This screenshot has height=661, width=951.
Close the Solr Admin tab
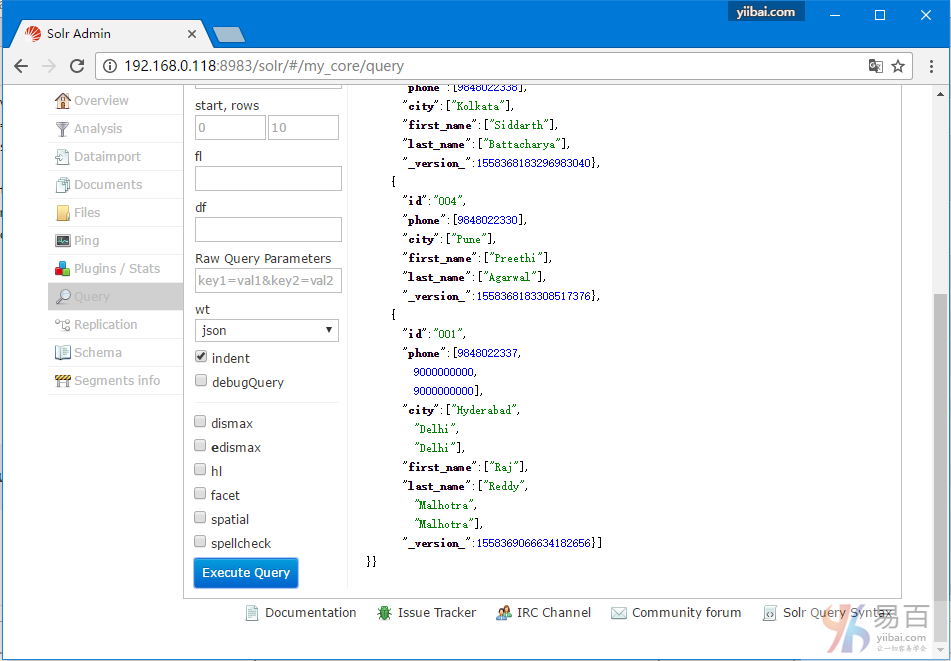click(x=192, y=34)
